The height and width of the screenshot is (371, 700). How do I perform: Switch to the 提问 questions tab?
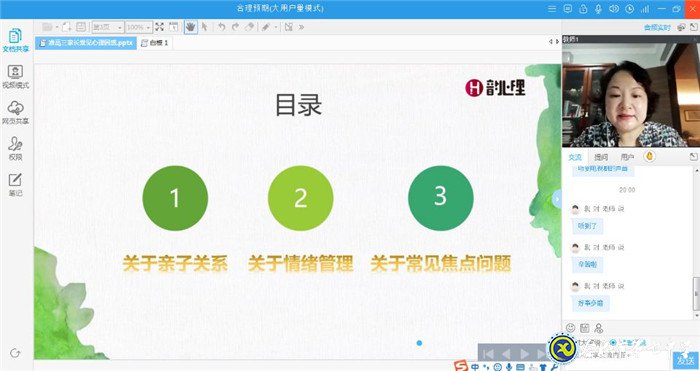(601, 157)
